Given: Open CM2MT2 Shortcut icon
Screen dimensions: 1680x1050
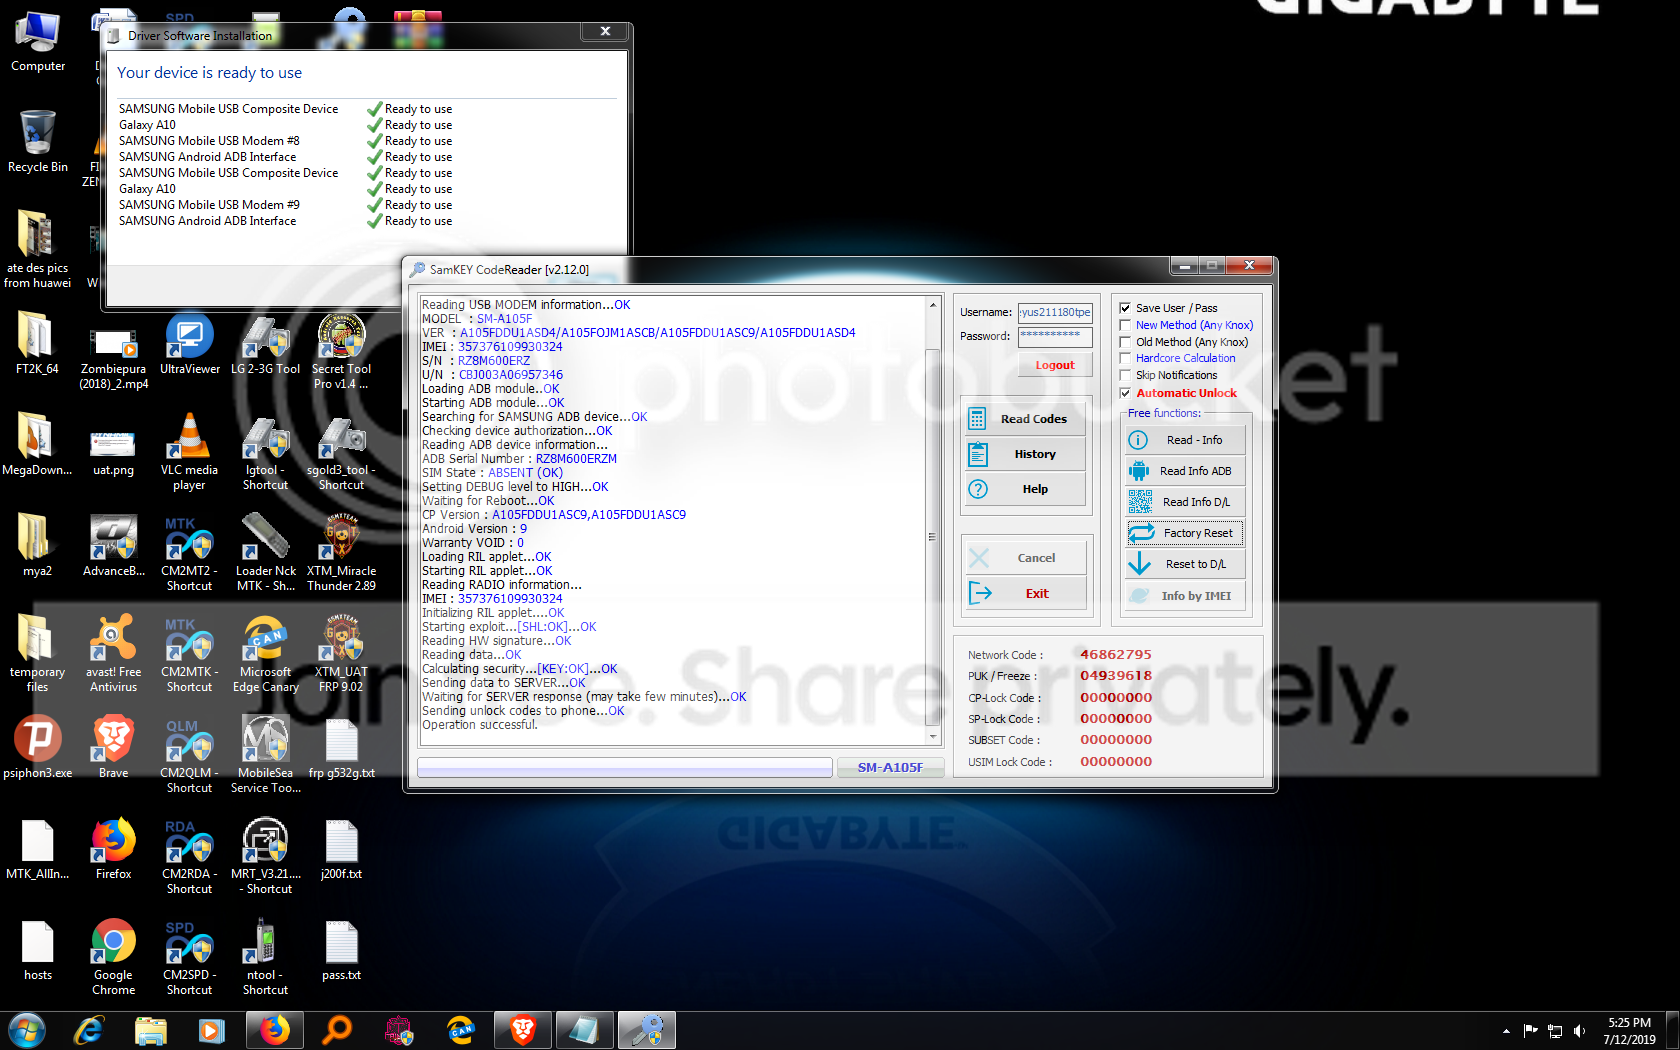Looking at the screenshot, I should click(x=190, y=553).
